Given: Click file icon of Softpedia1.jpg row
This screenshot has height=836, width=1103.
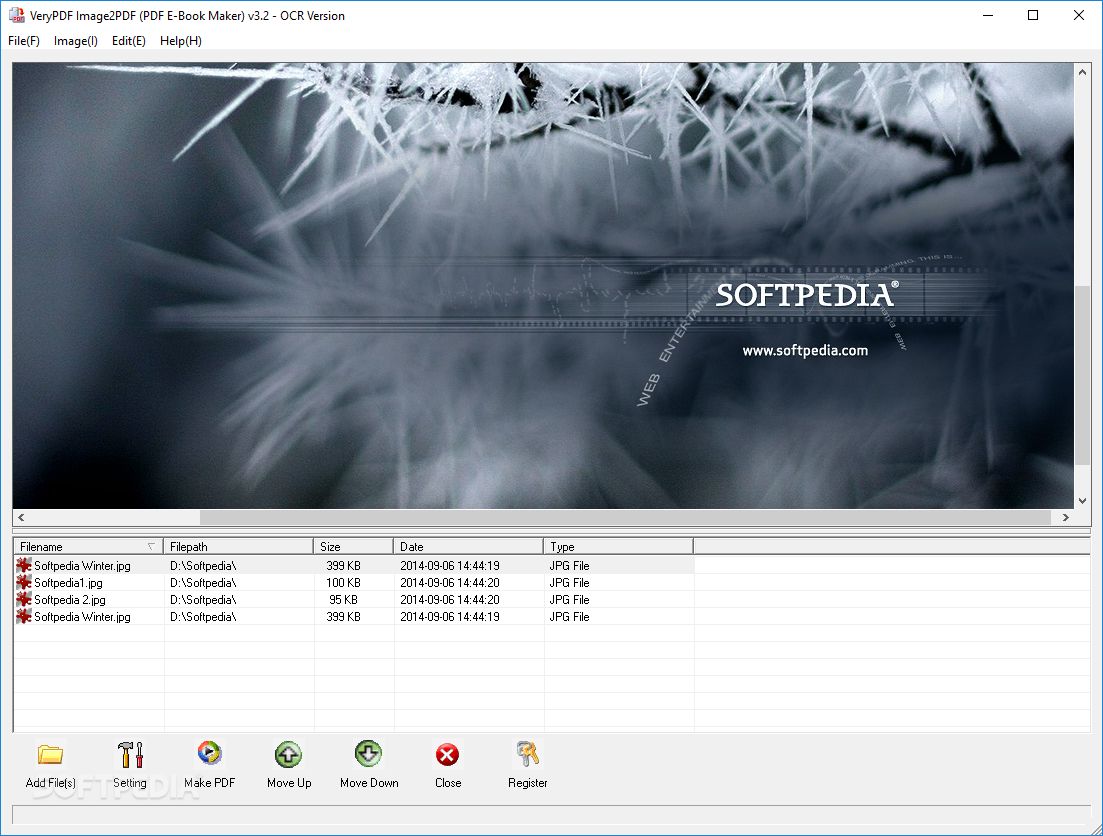Looking at the screenshot, I should 24,582.
